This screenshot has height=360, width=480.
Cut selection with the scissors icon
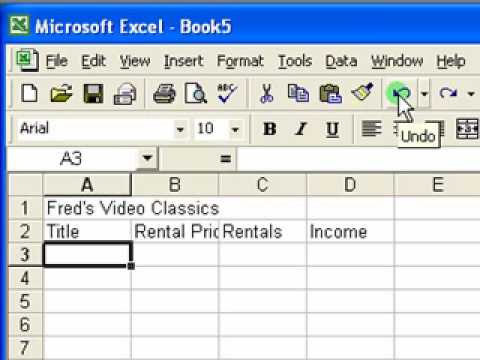pos(267,93)
